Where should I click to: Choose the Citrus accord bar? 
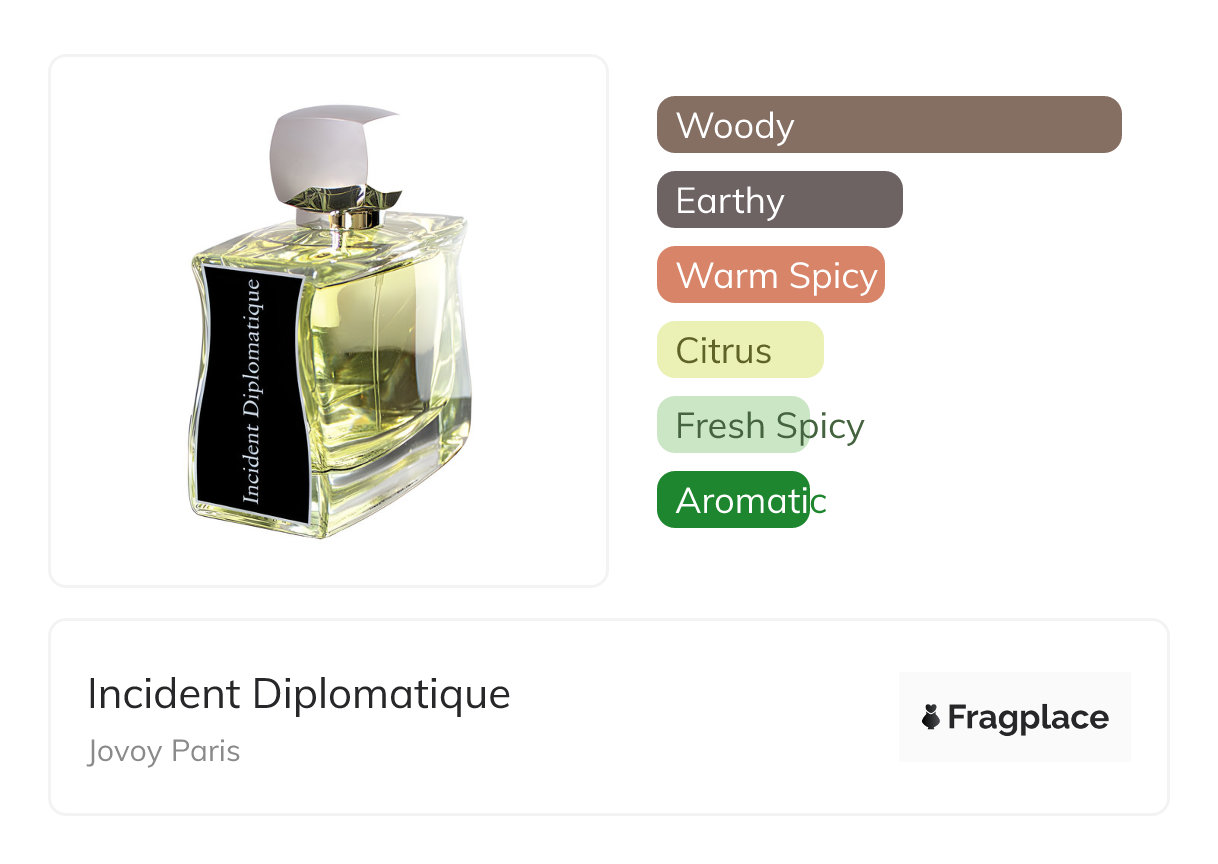pyautogui.click(x=740, y=350)
